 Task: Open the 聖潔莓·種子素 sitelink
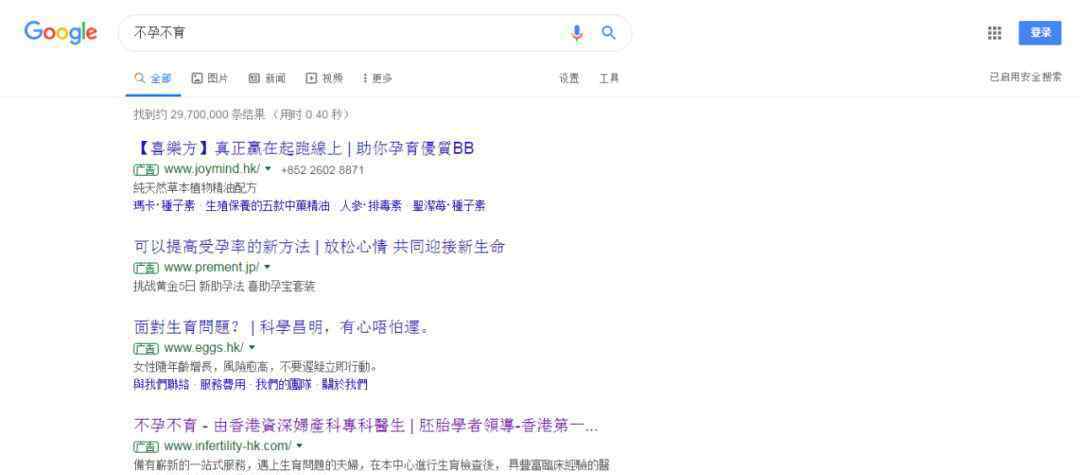[449, 206]
